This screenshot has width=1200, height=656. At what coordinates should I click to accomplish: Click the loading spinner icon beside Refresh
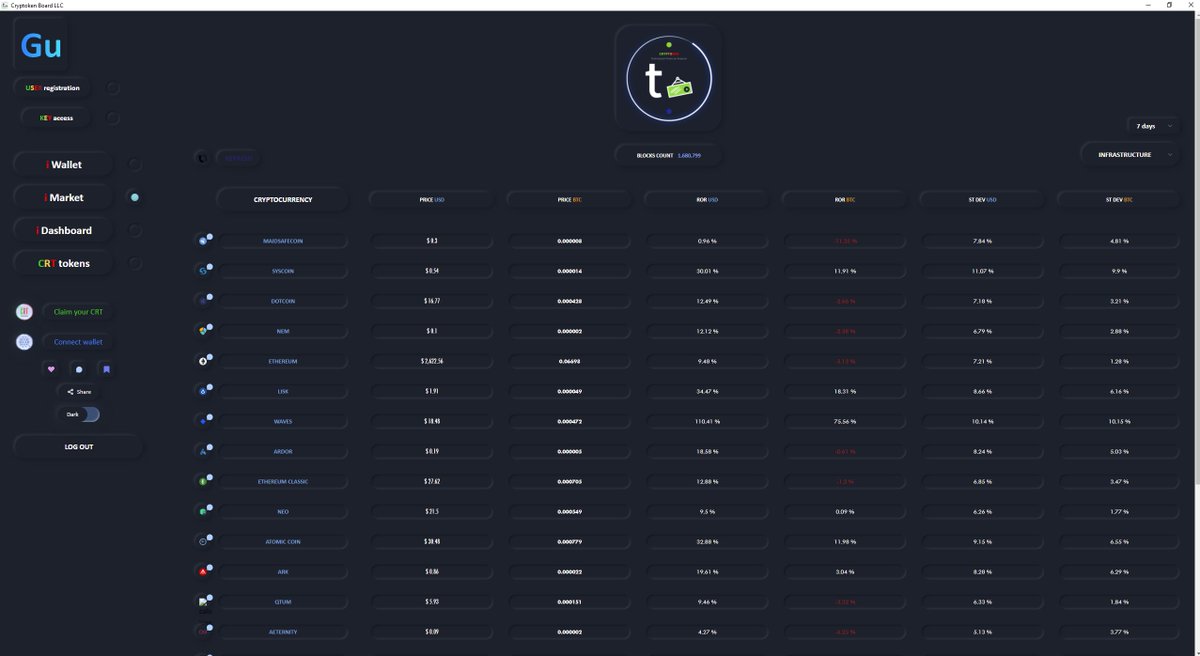tap(202, 158)
